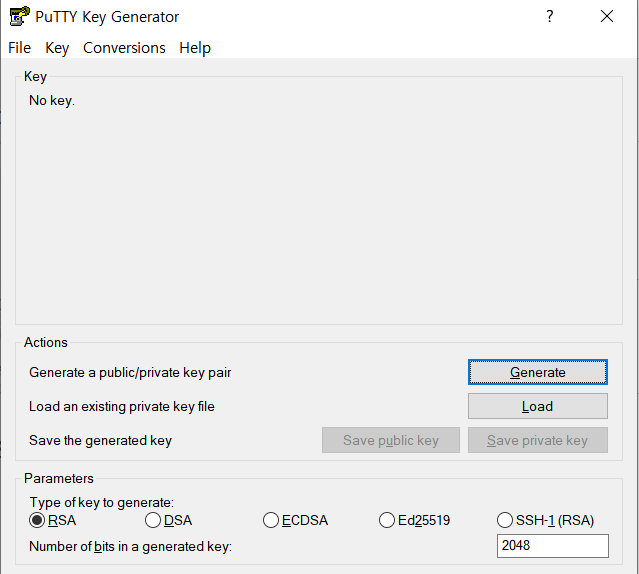Click the 'Save the generated key' label

pyautogui.click(x=100, y=440)
